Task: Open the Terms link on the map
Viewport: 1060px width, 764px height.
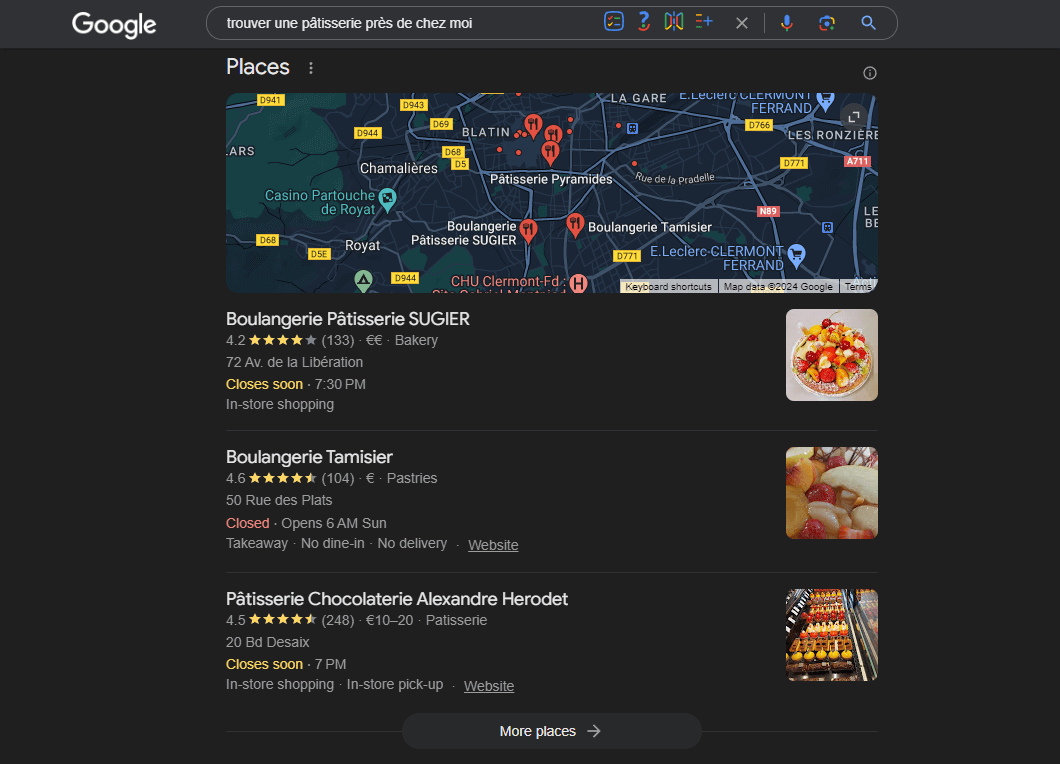Action: tap(858, 286)
